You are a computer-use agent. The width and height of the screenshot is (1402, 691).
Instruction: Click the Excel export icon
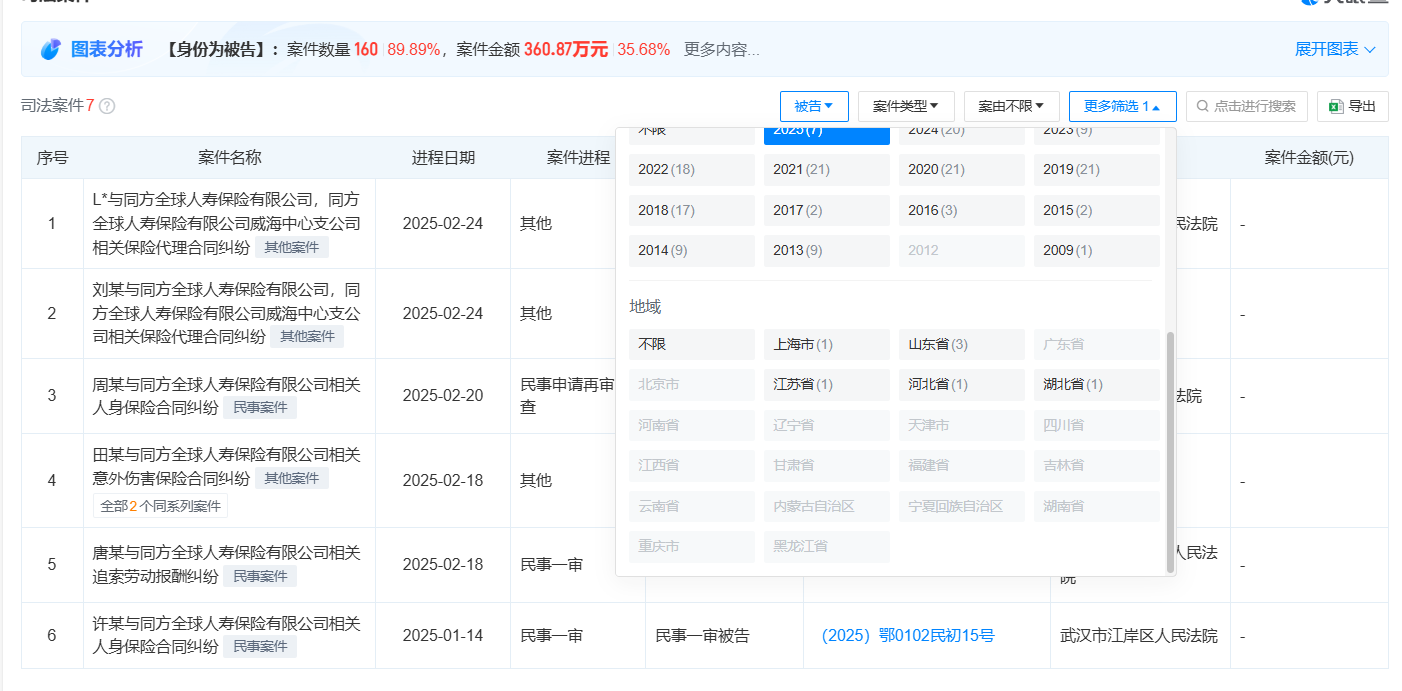coord(1335,106)
